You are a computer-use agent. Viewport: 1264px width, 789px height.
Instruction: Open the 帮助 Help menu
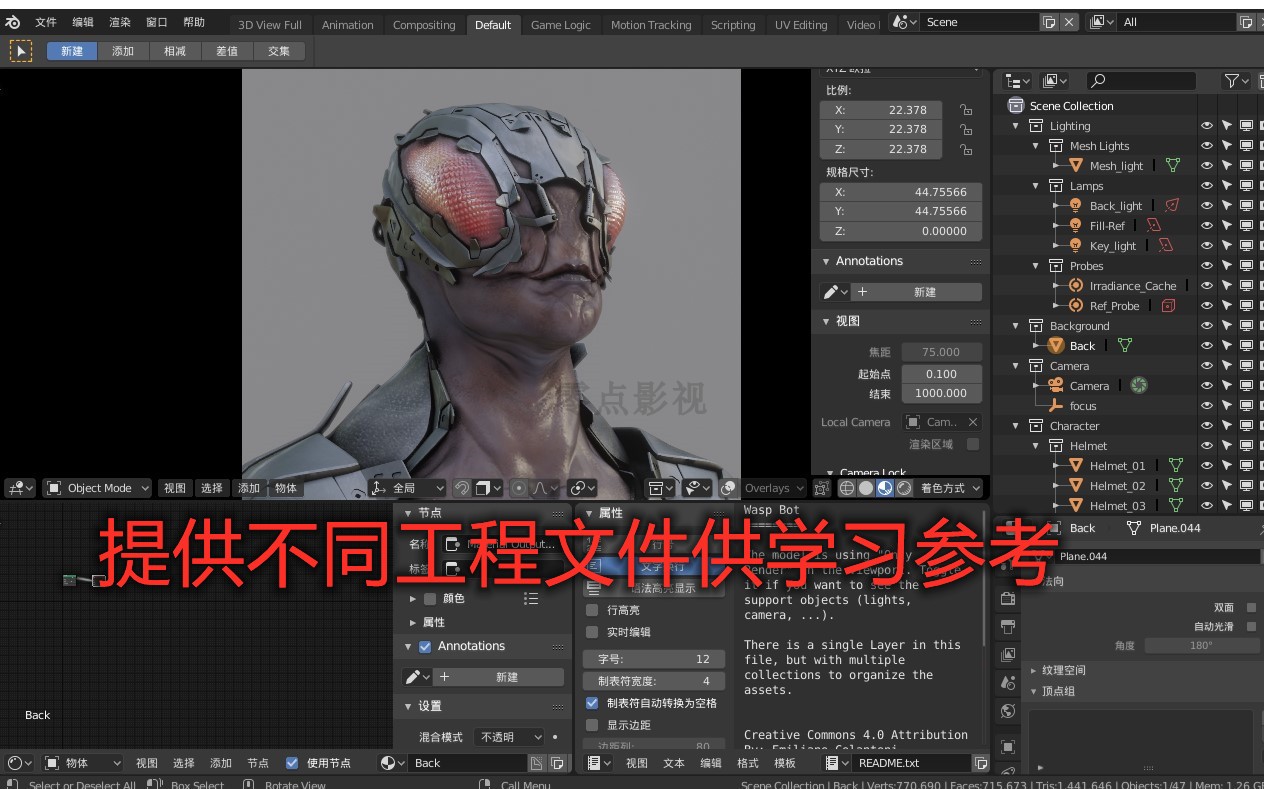pos(193,22)
